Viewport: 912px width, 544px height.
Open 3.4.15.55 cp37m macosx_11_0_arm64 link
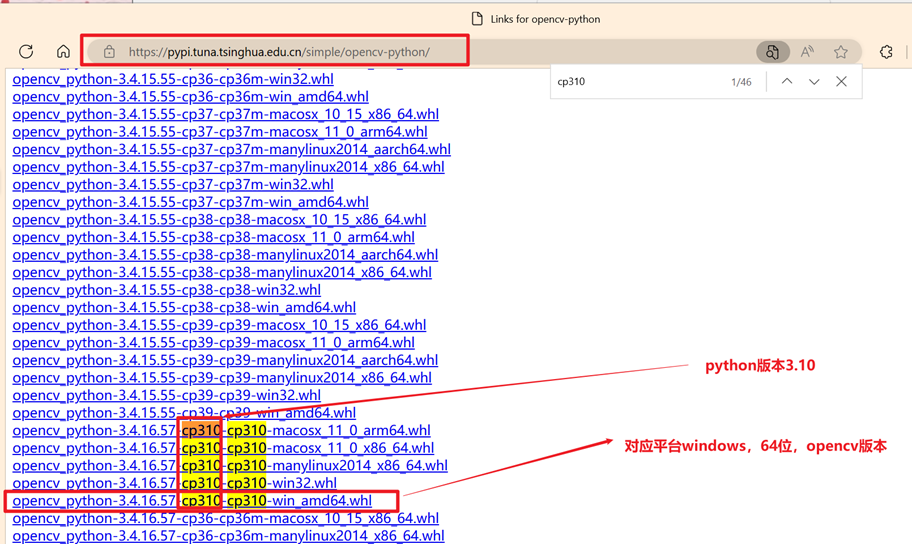tap(220, 131)
